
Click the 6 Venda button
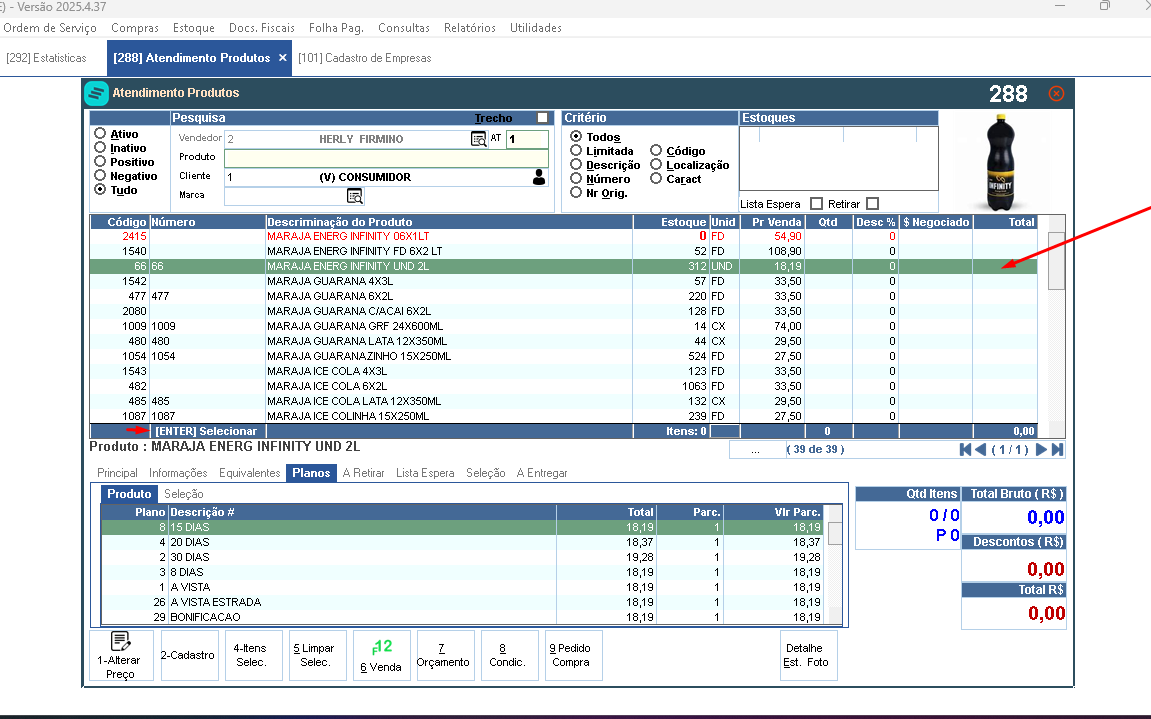(381, 655)
